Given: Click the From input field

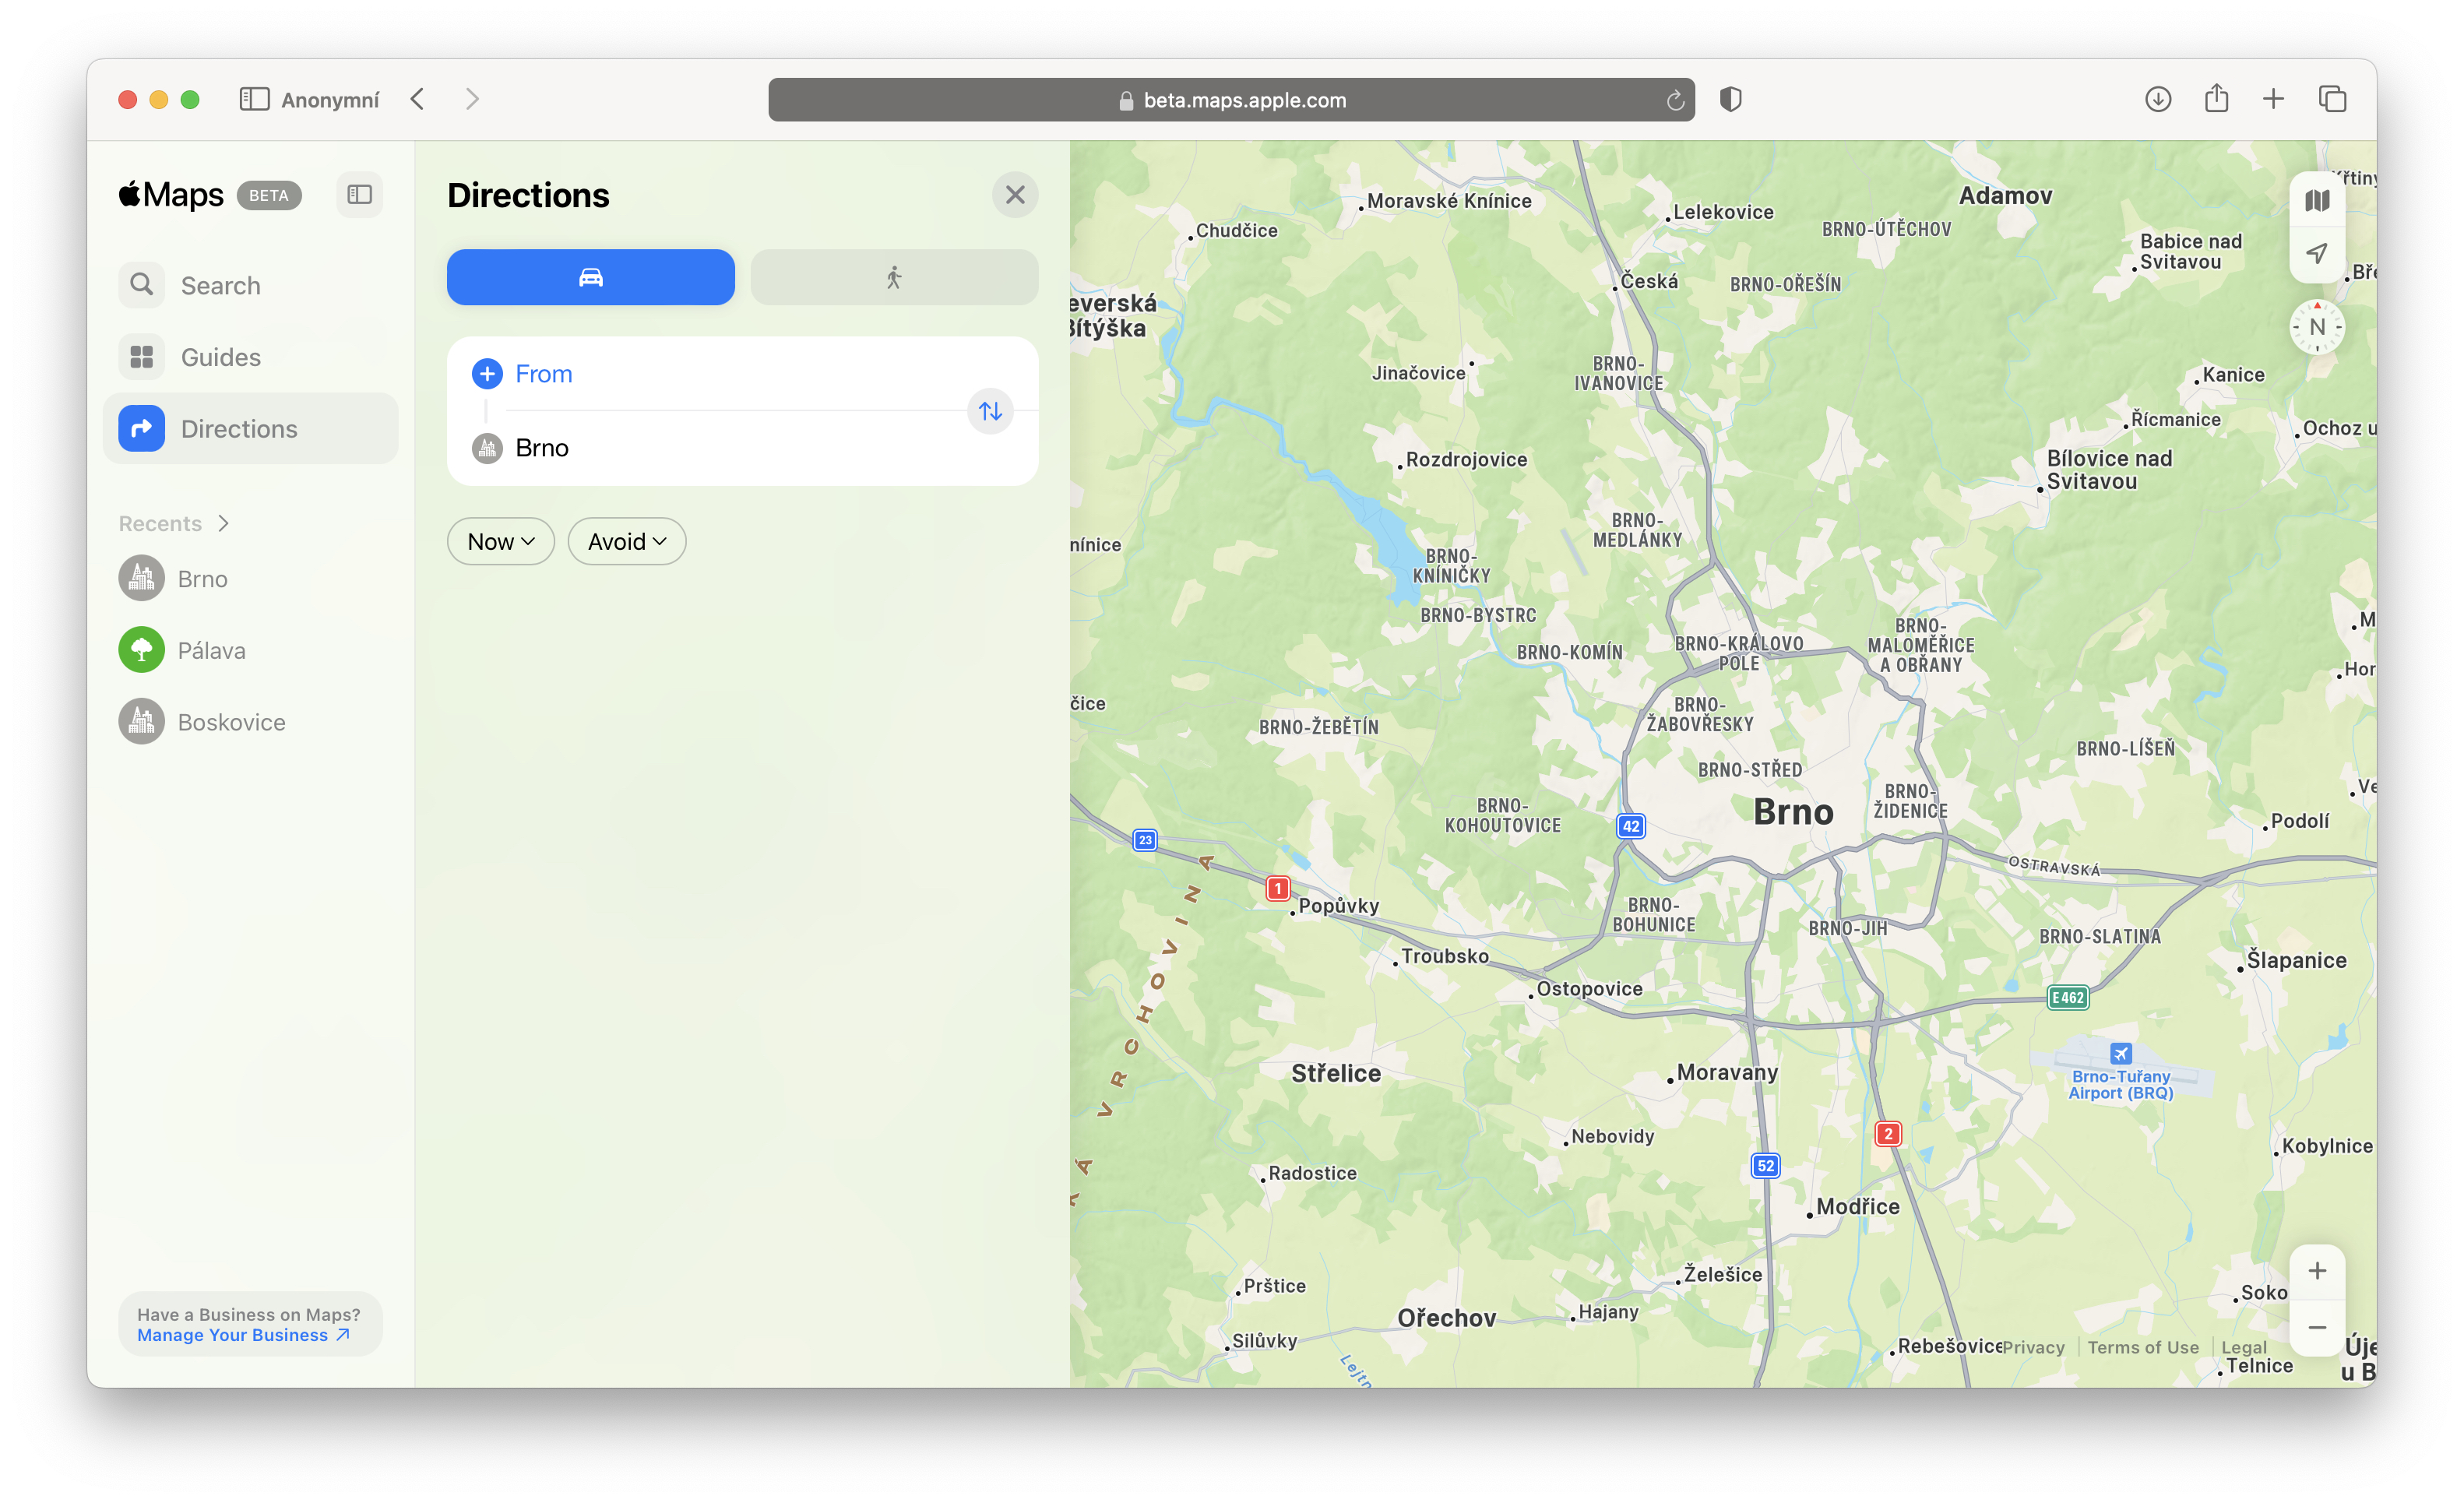Looking at the screenshot, I should pos(545,373).
